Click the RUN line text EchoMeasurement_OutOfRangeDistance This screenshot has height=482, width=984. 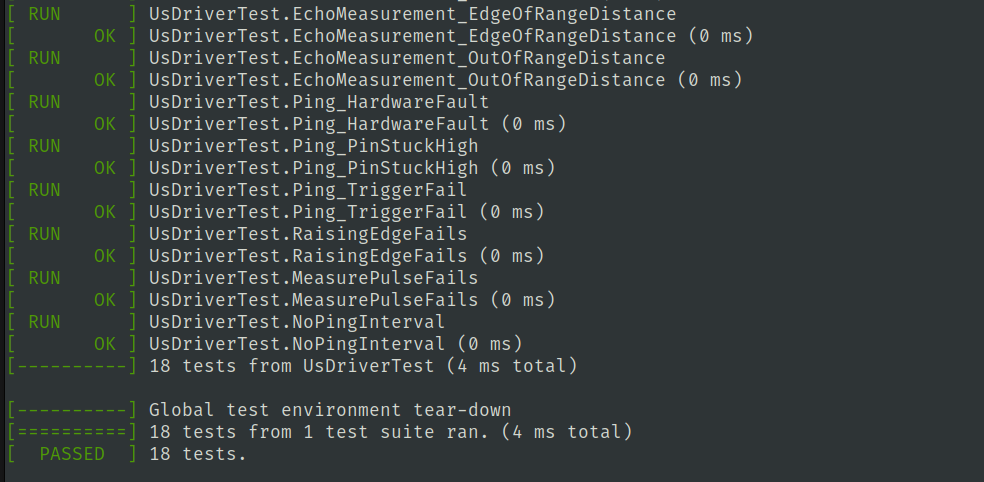[x=406, y=58]
